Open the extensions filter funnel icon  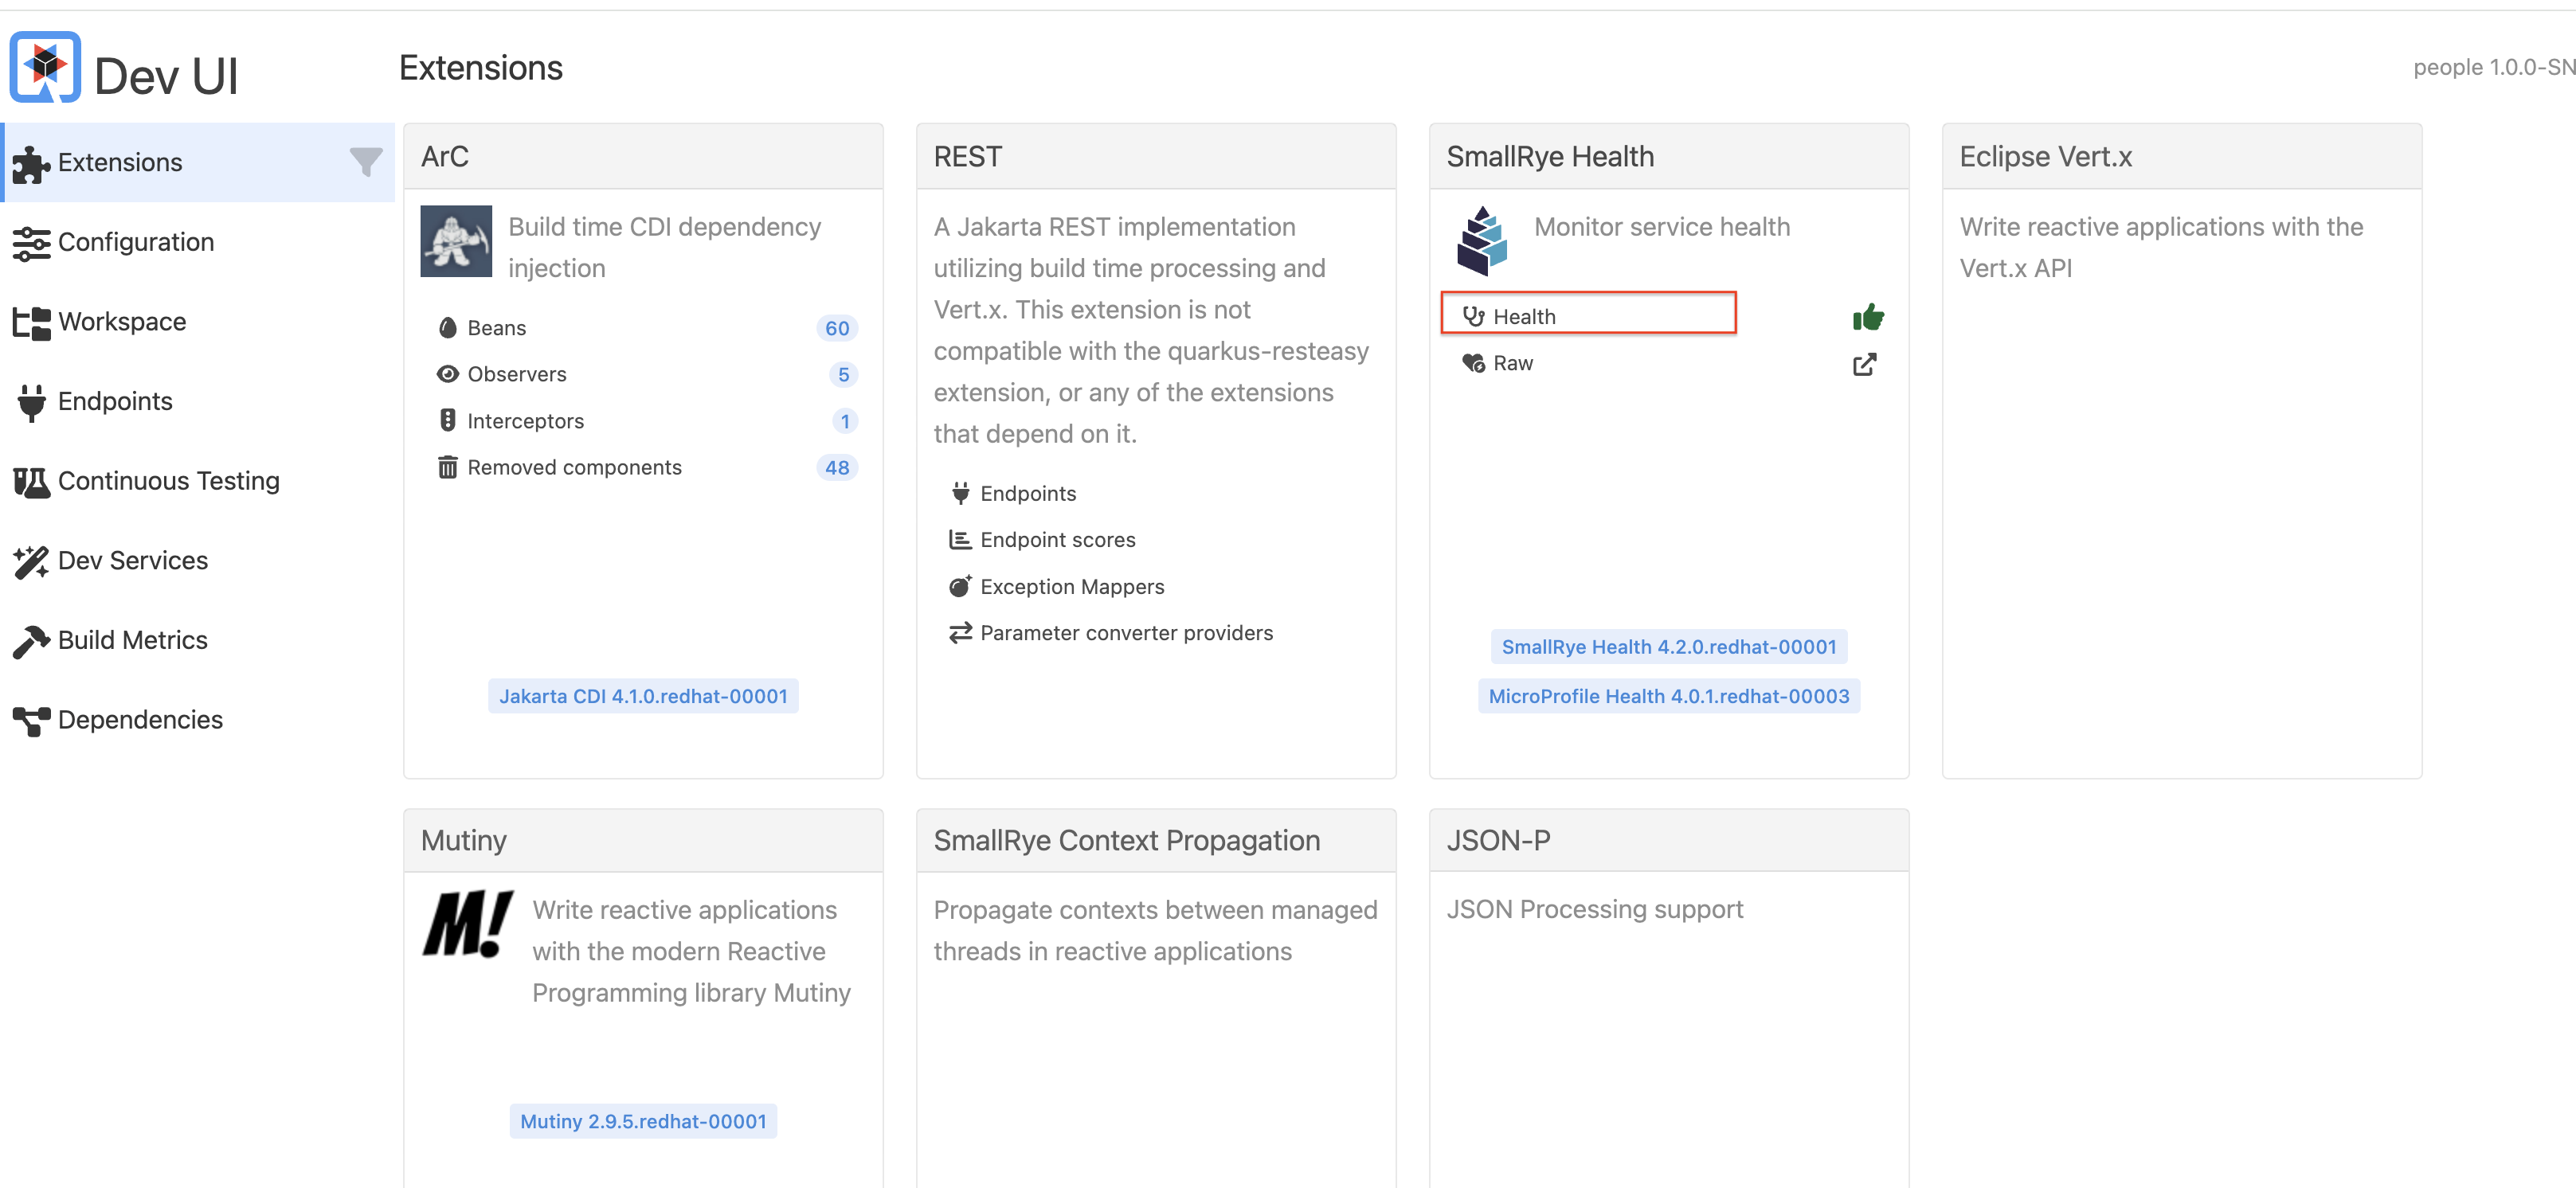click(366, 161)
